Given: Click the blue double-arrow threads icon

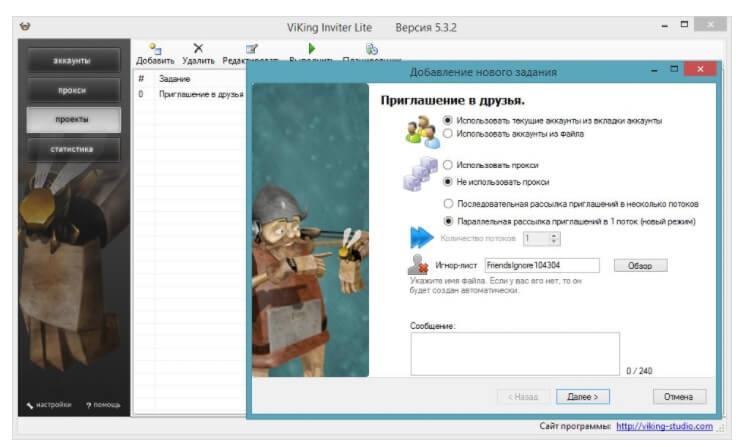Looking at the screenshot, I should (x=422, y=237).
